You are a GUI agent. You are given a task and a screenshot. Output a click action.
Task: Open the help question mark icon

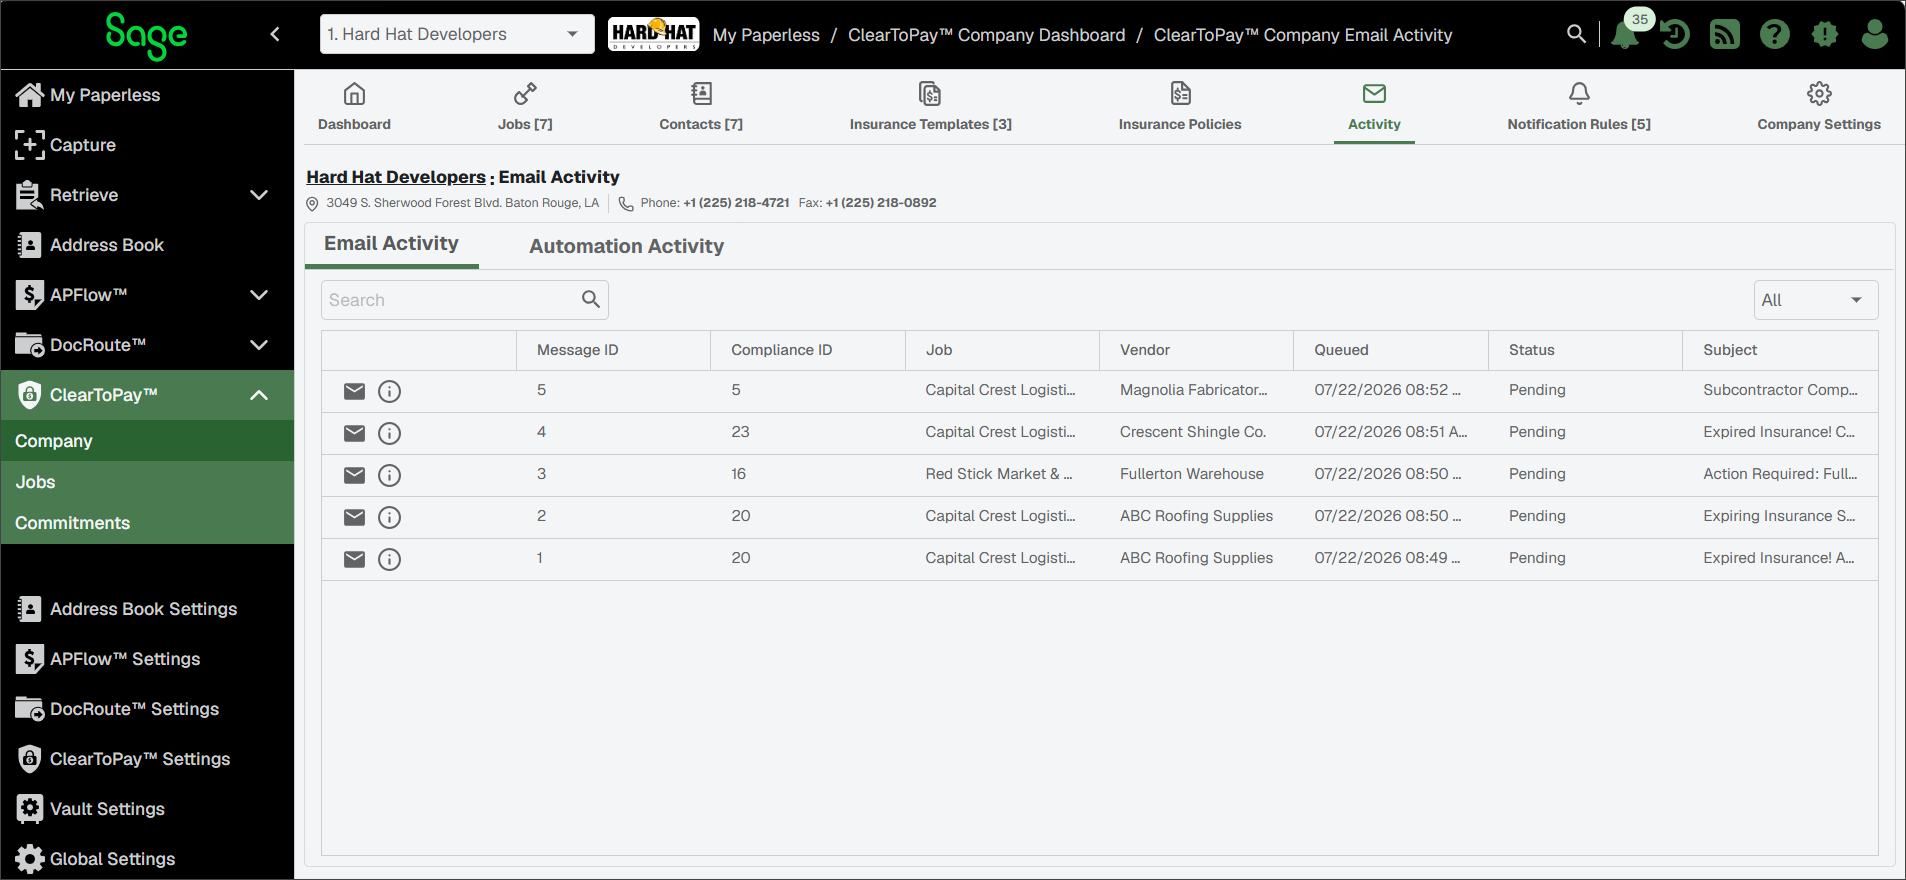[1775, 35]
